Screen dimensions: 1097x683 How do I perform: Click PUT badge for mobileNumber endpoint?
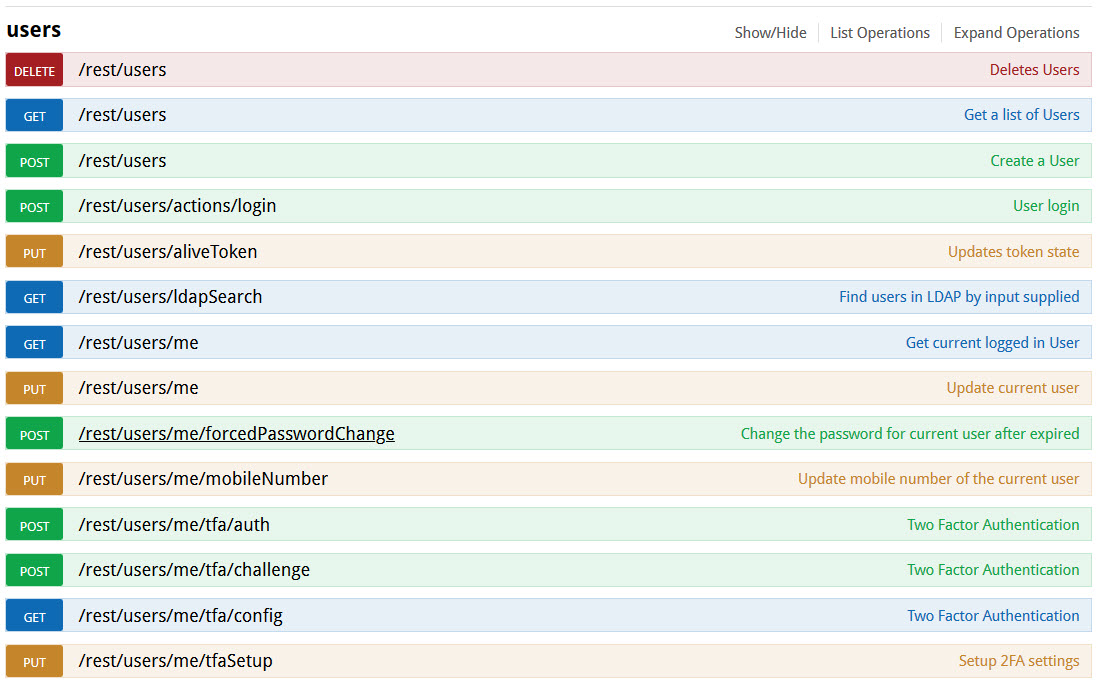[x=34, y=480]
